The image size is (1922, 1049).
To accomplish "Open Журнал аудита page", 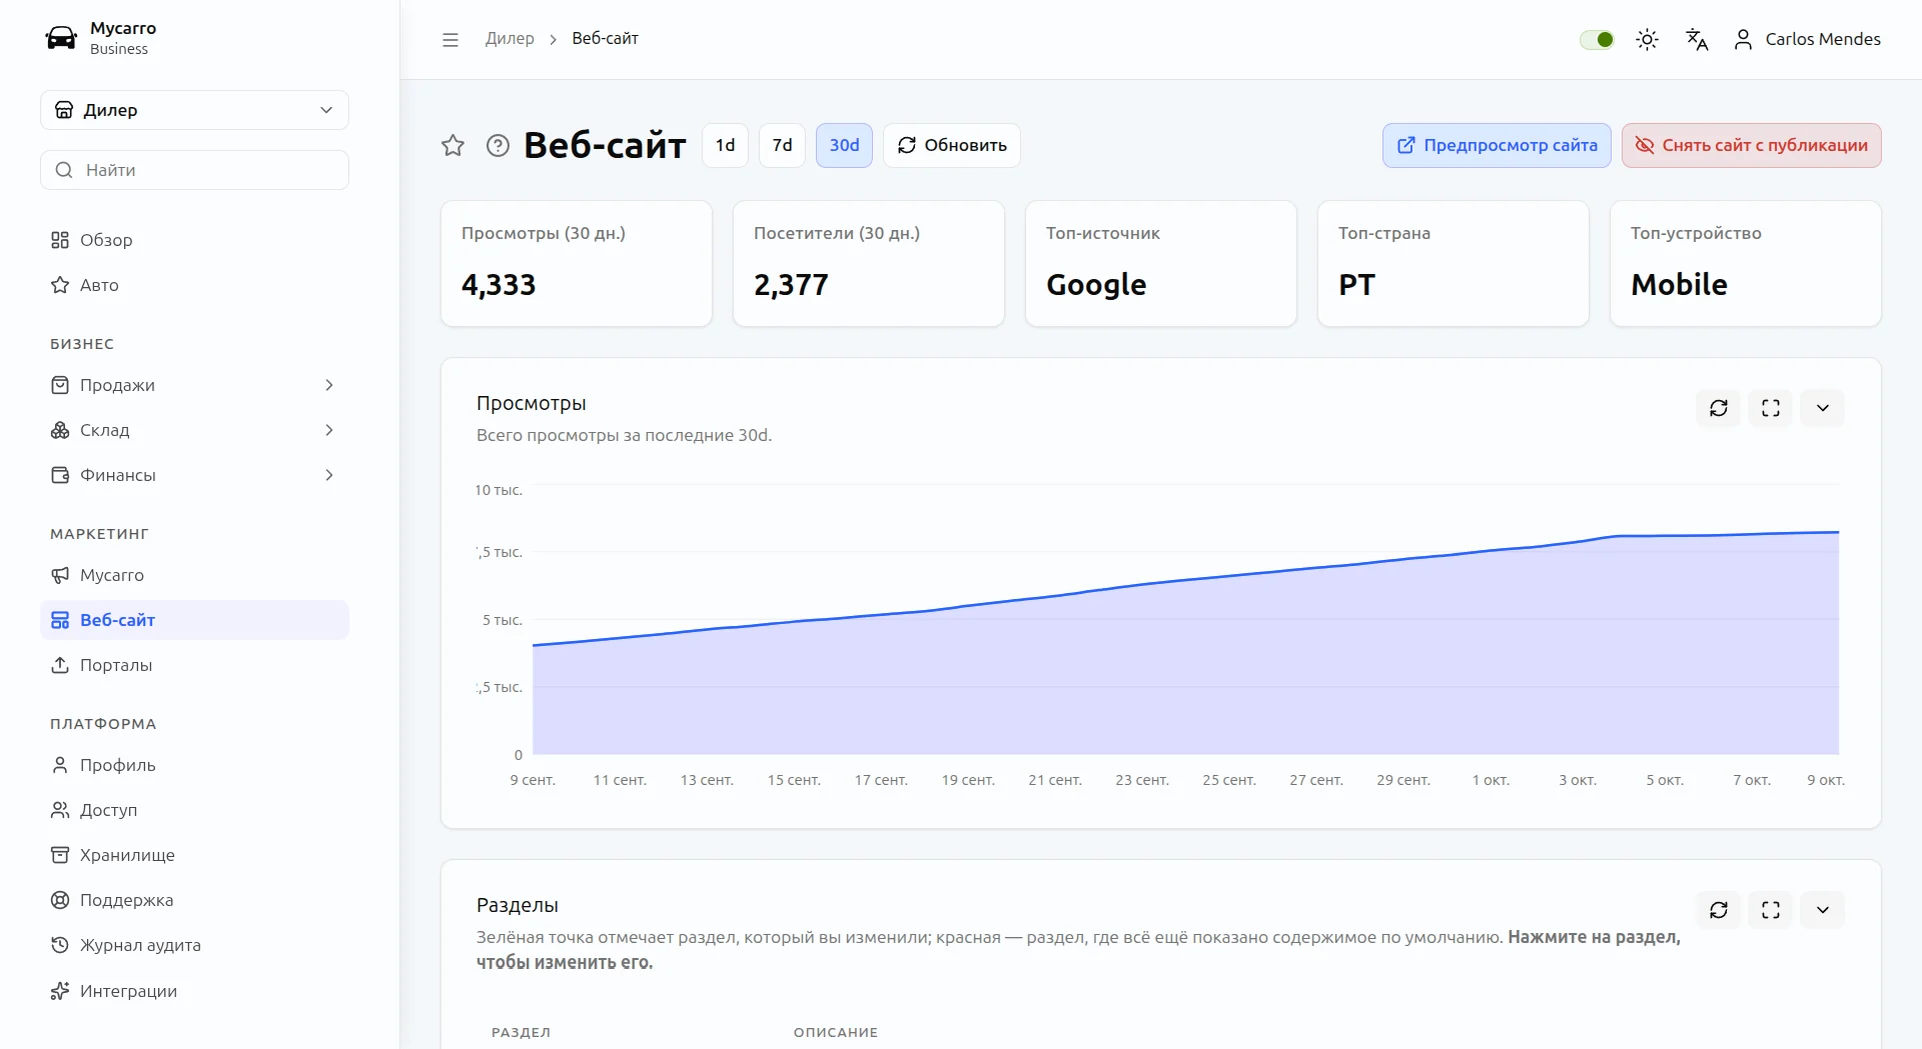I will pos(195,945).
